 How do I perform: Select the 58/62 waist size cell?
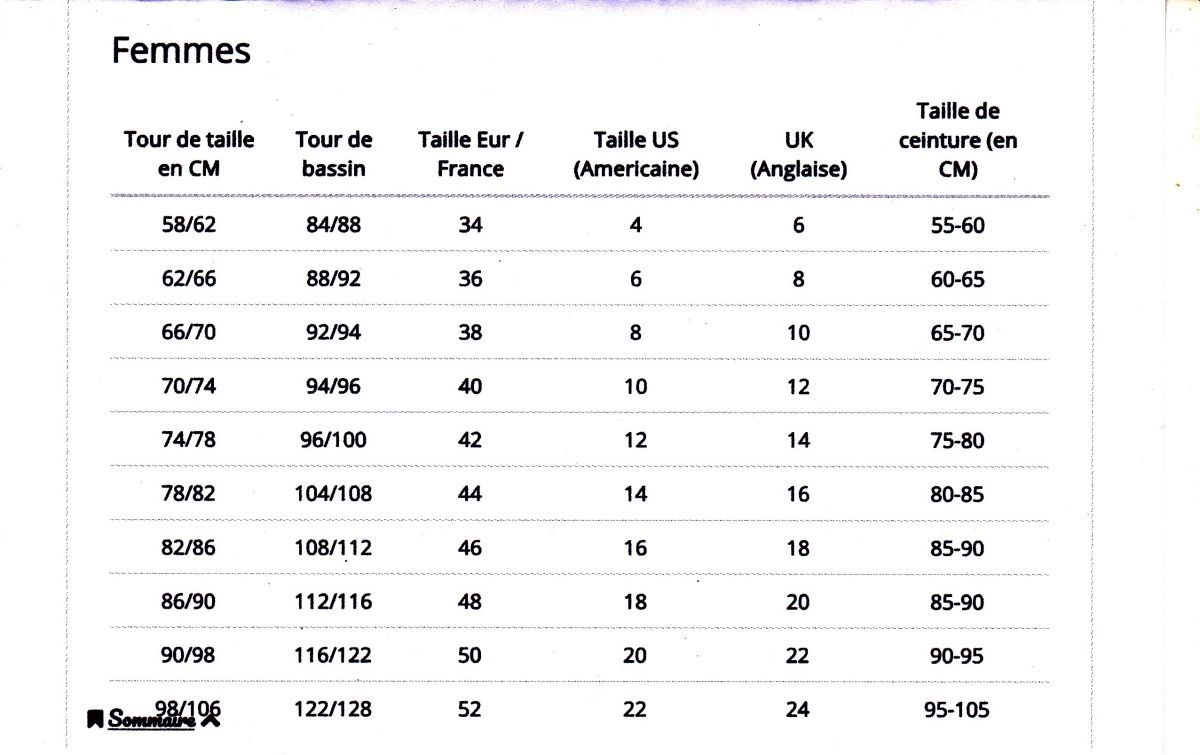click(189, 225)
